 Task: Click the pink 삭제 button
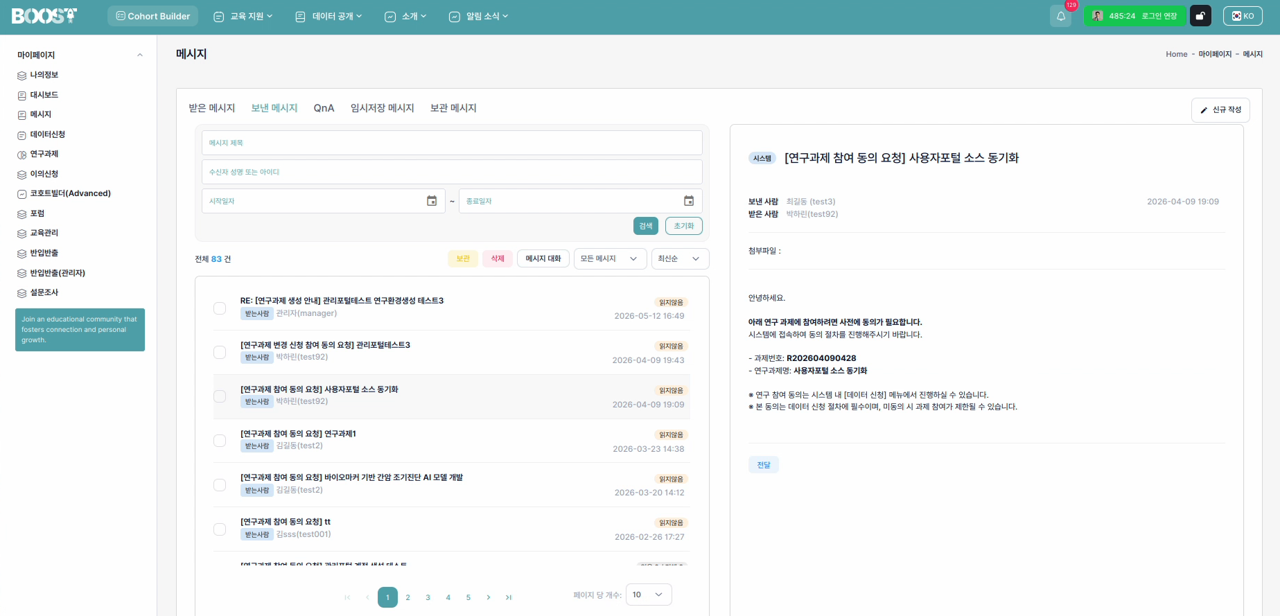[x=498, y=259]
